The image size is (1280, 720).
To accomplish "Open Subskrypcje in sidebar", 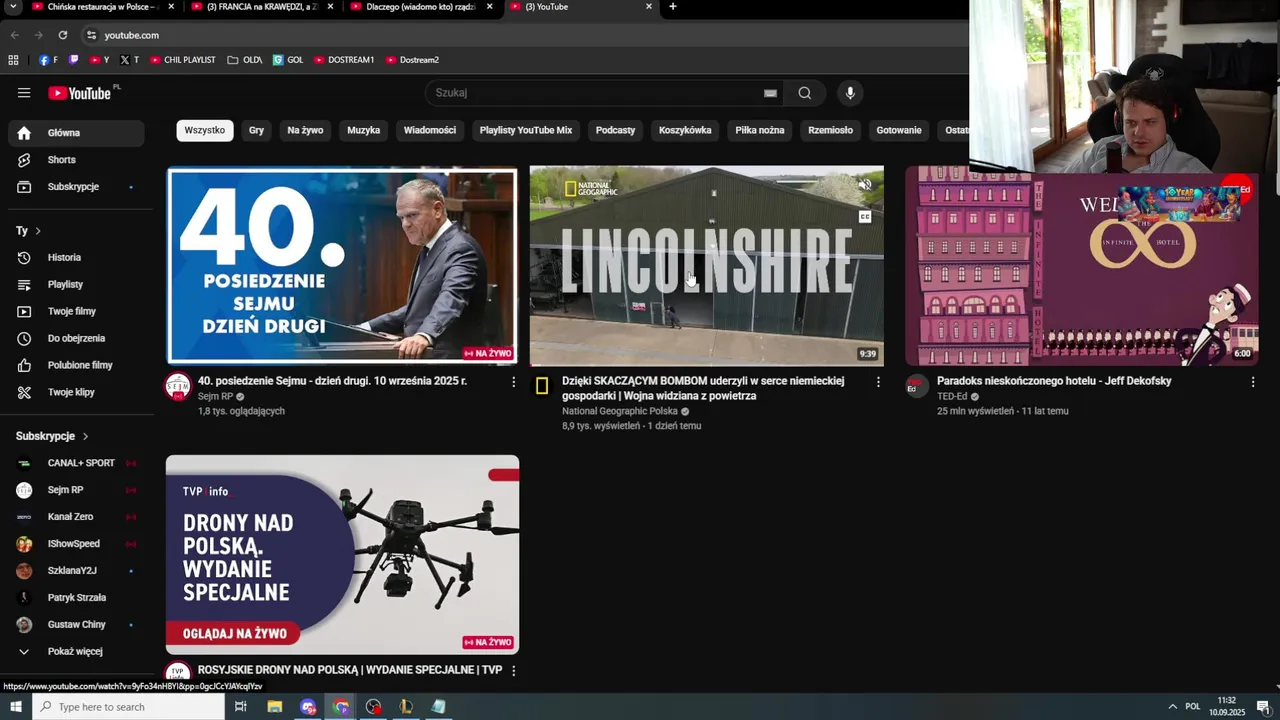I will coord(77,187).
